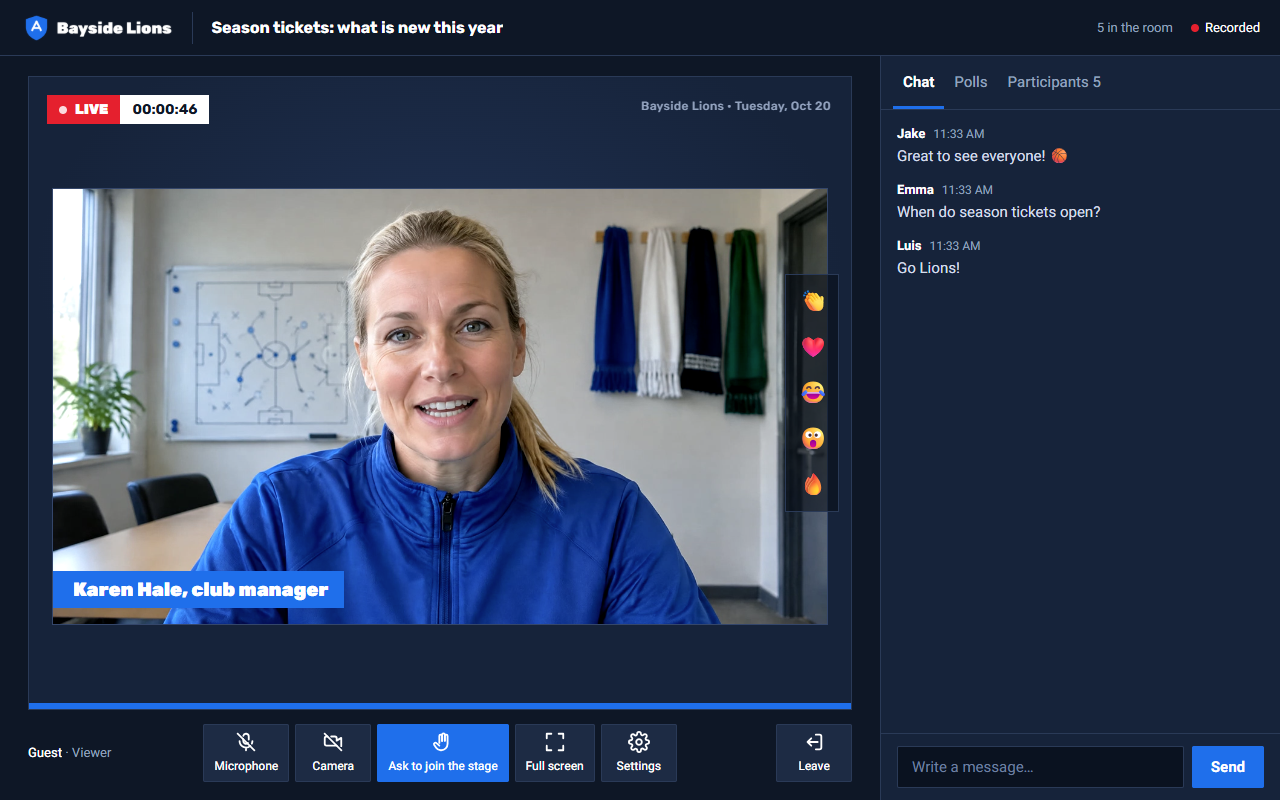Leave the webinar room
Viewport: 1280px width, 800px height.
point(814,753)
